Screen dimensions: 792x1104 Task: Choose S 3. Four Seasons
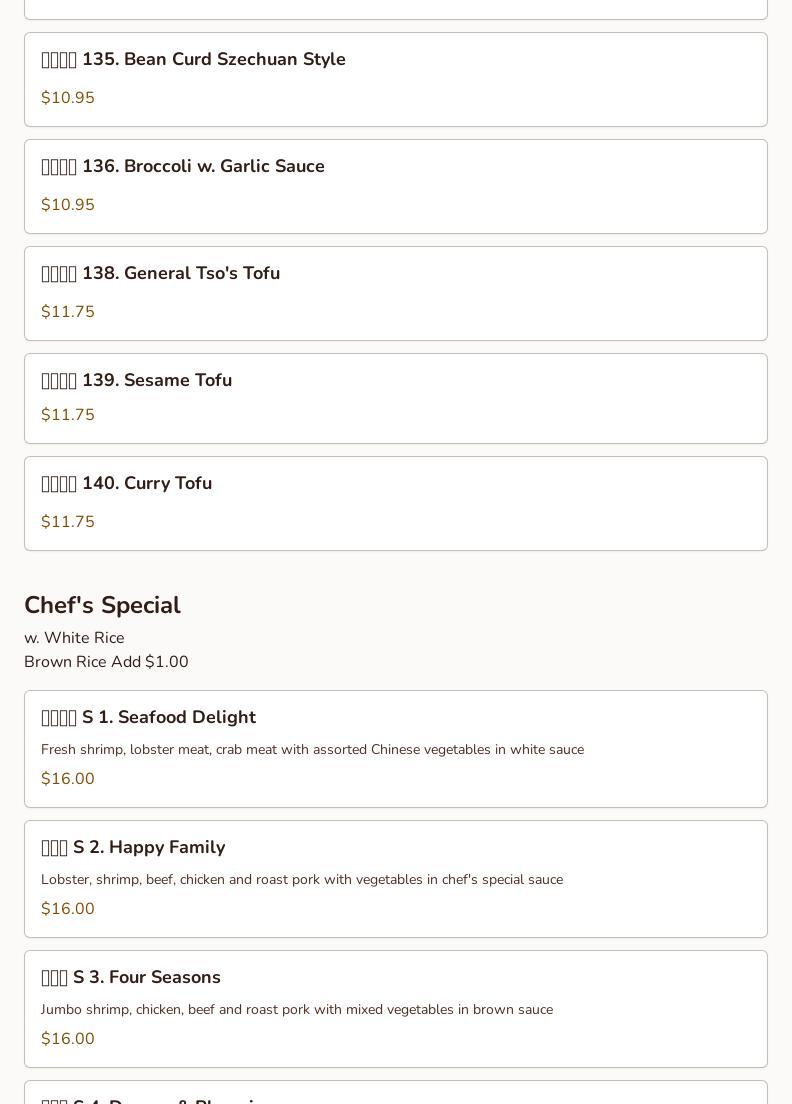click(x=396, y=1009)
